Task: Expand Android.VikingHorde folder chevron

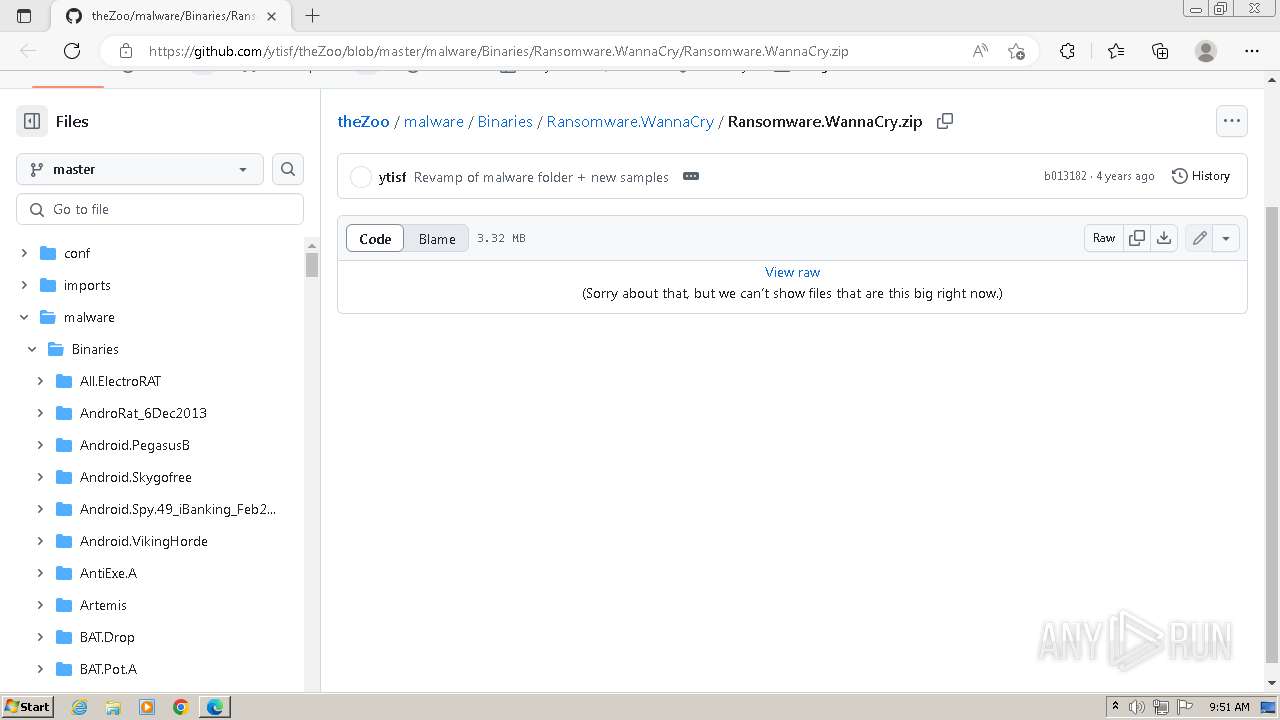Action: (x=40, y=541)
